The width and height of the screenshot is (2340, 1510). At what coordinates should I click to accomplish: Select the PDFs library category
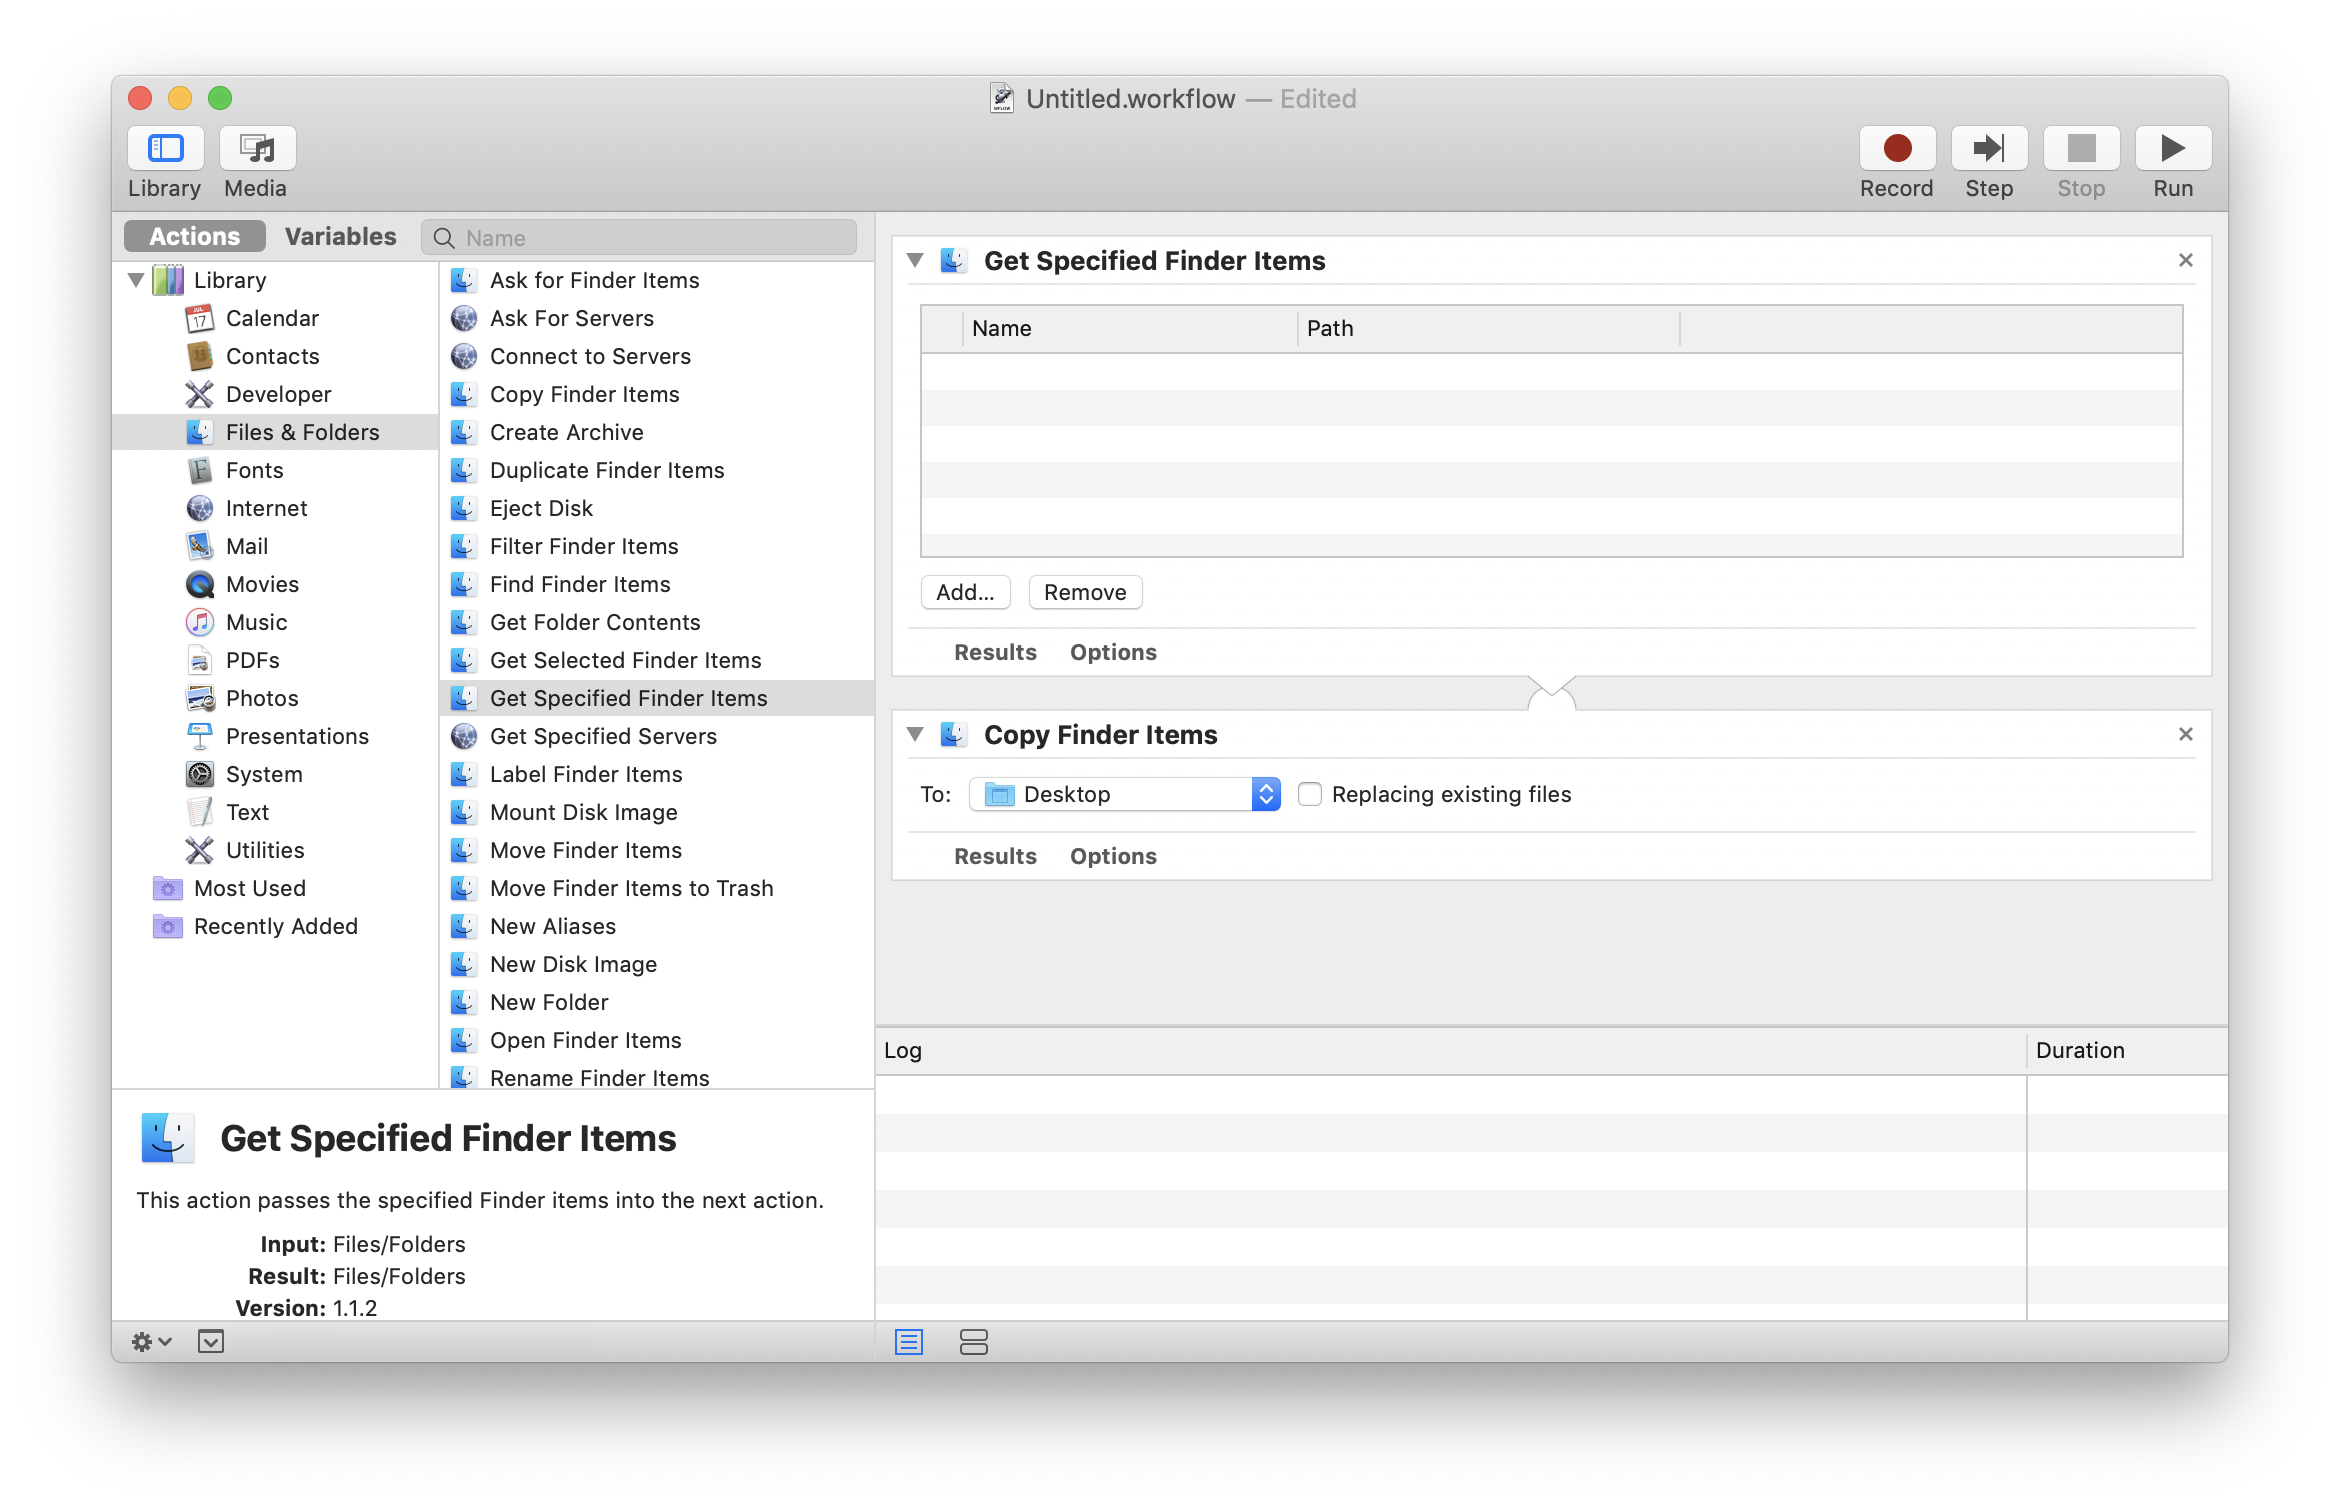[275, 660]
